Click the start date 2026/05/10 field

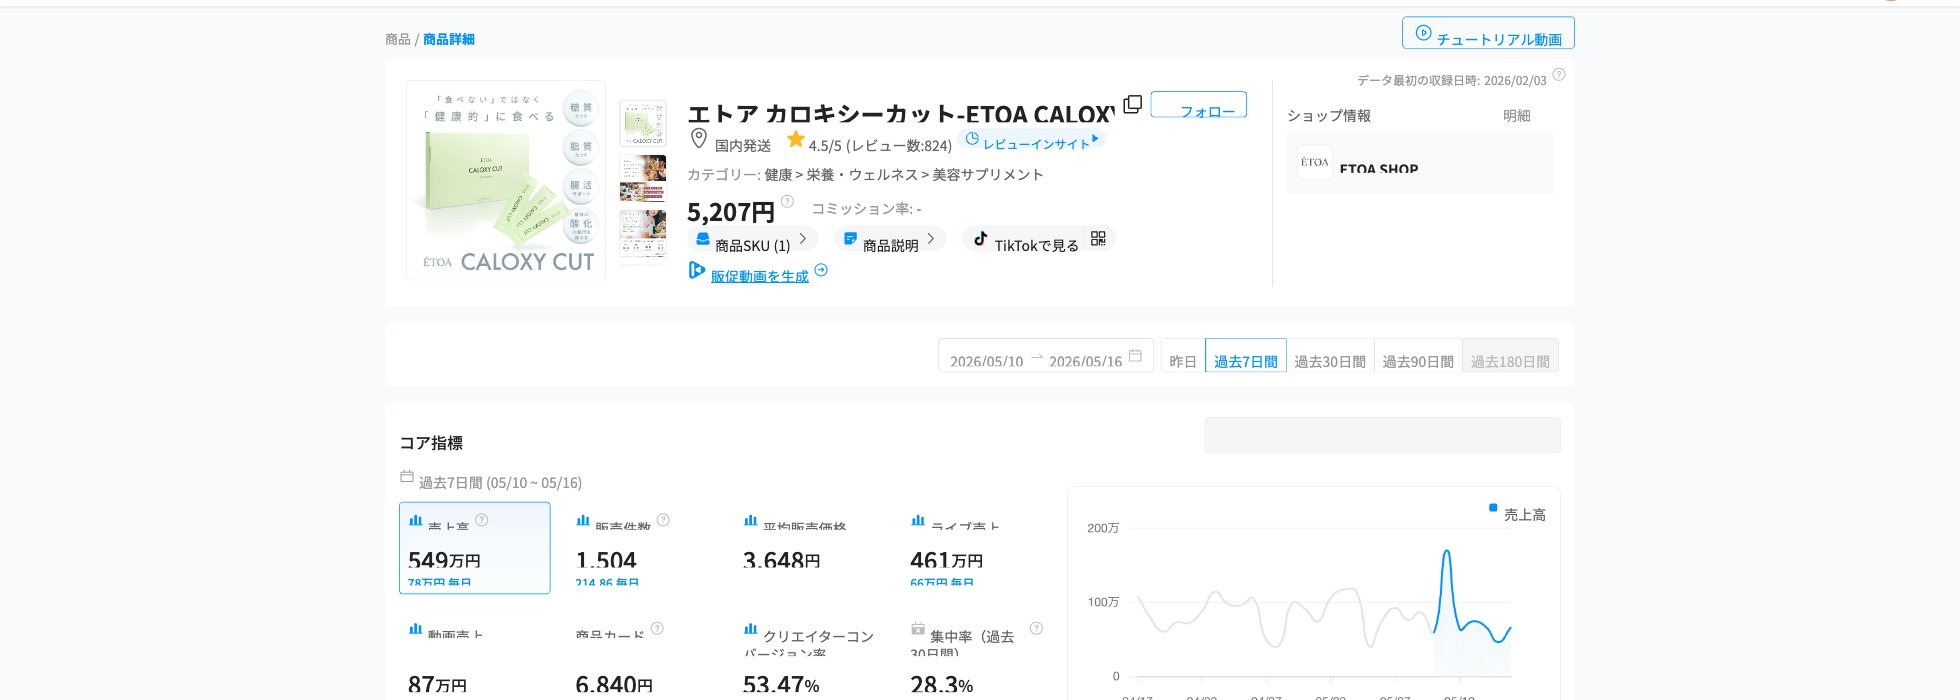coord(987,361)
